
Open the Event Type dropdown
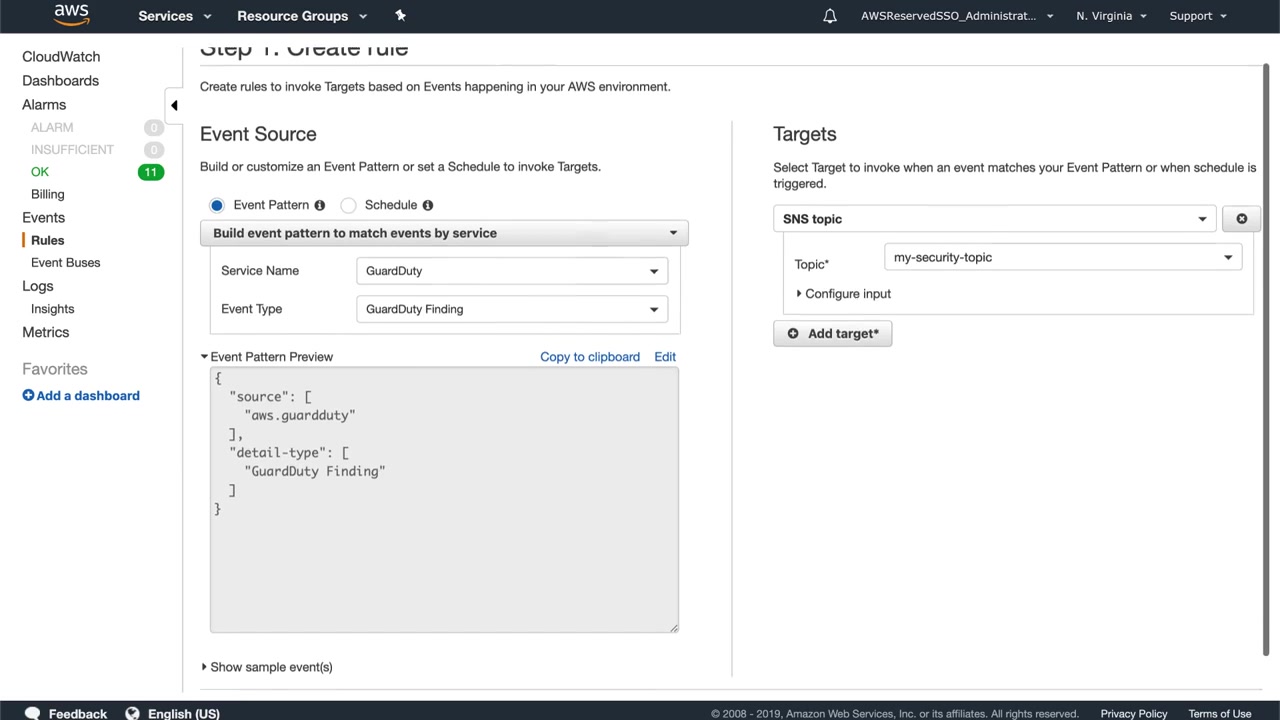(511, 309)
